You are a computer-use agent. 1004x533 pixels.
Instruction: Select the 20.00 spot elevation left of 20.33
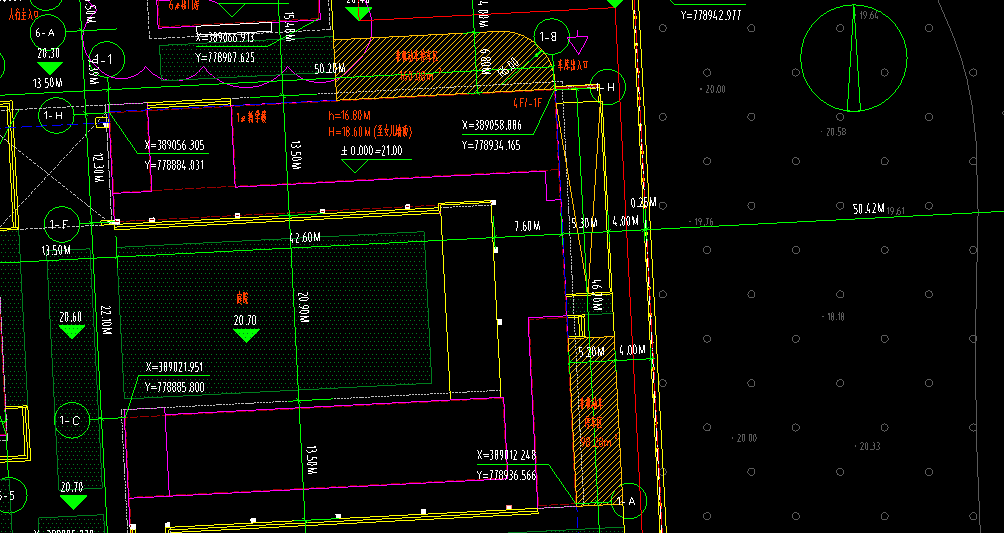click(745, 438)
